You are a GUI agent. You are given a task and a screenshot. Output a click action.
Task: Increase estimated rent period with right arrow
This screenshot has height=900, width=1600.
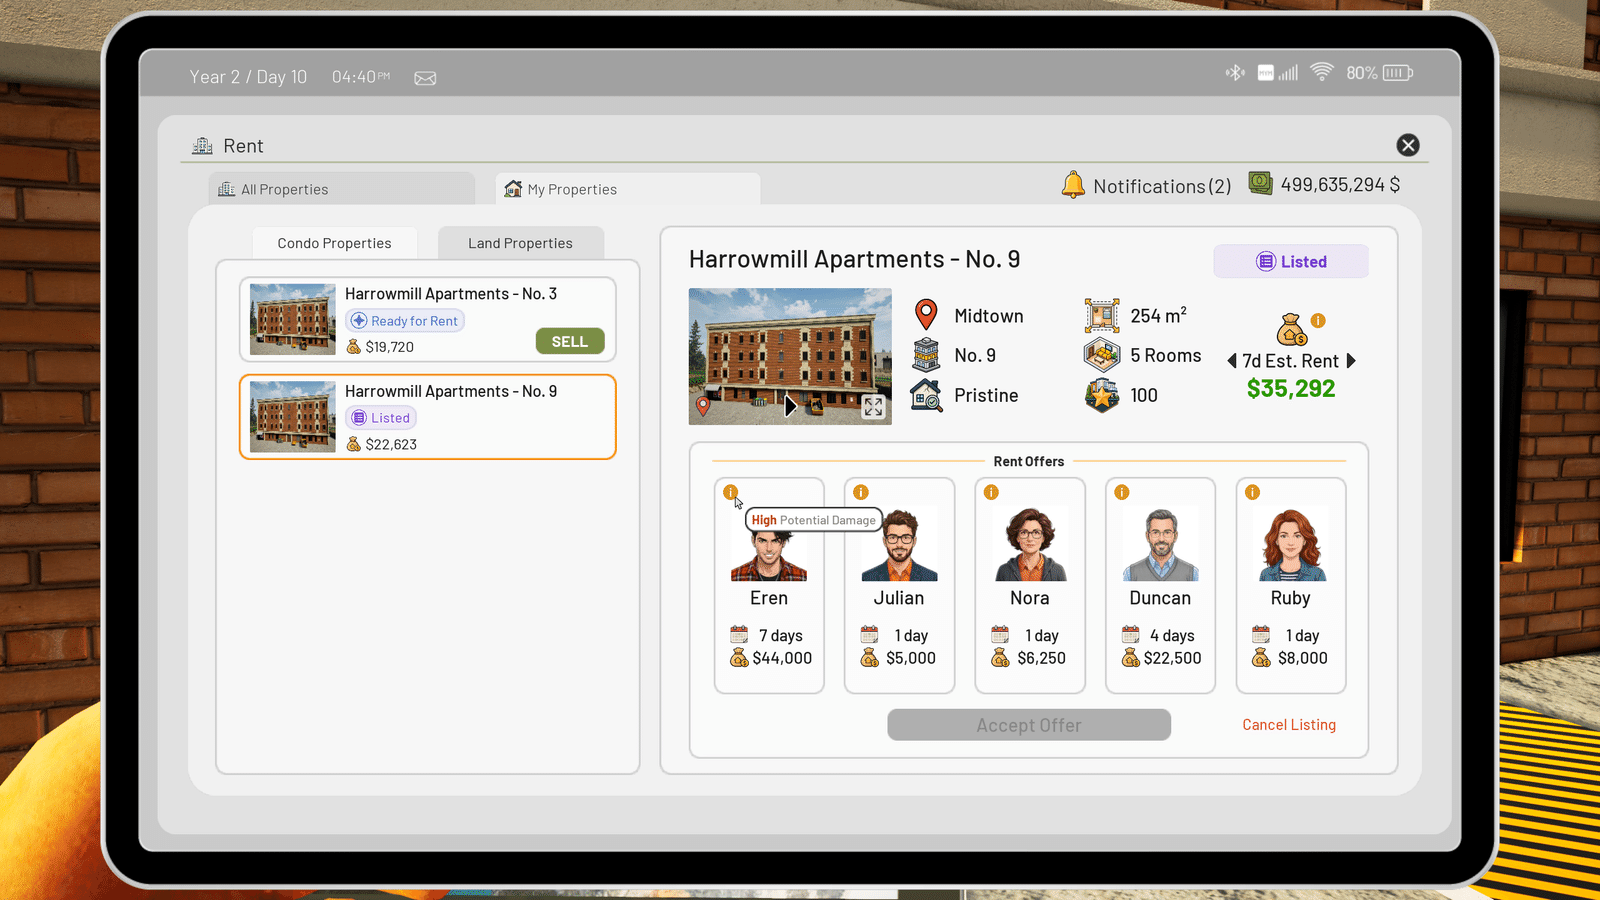coord(1351,361)
